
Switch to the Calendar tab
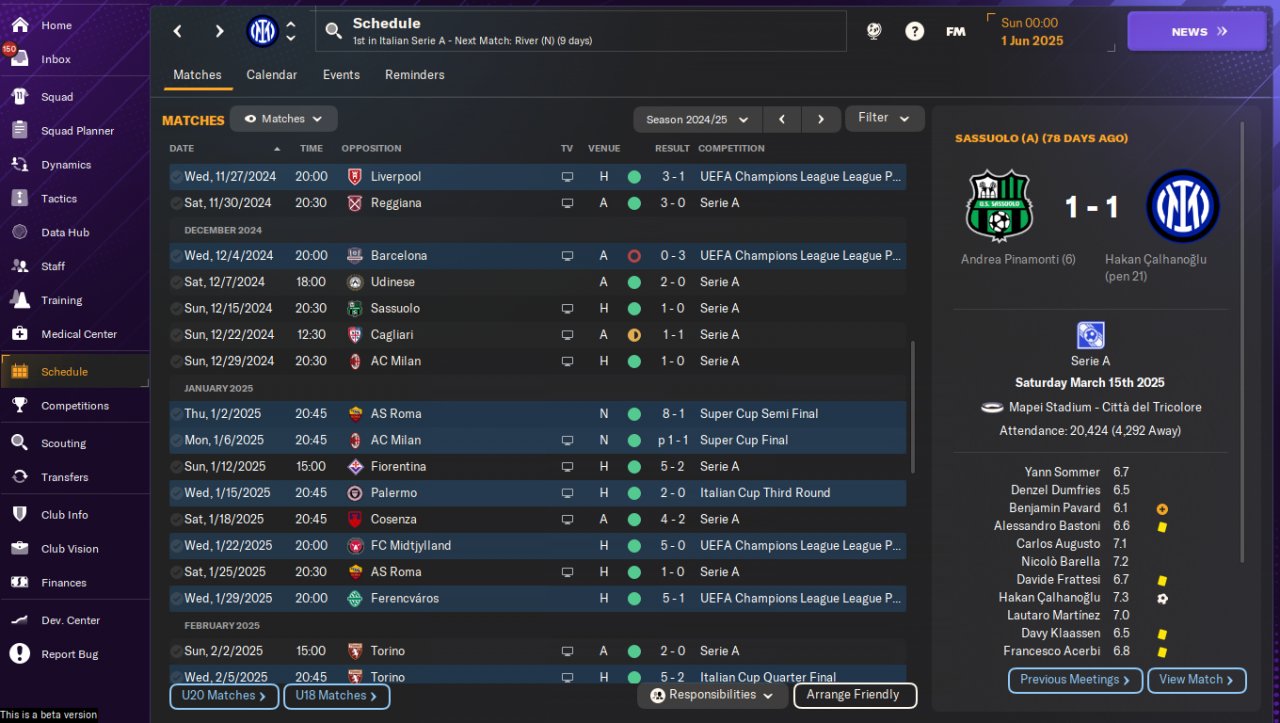click(x=271, y=75)
